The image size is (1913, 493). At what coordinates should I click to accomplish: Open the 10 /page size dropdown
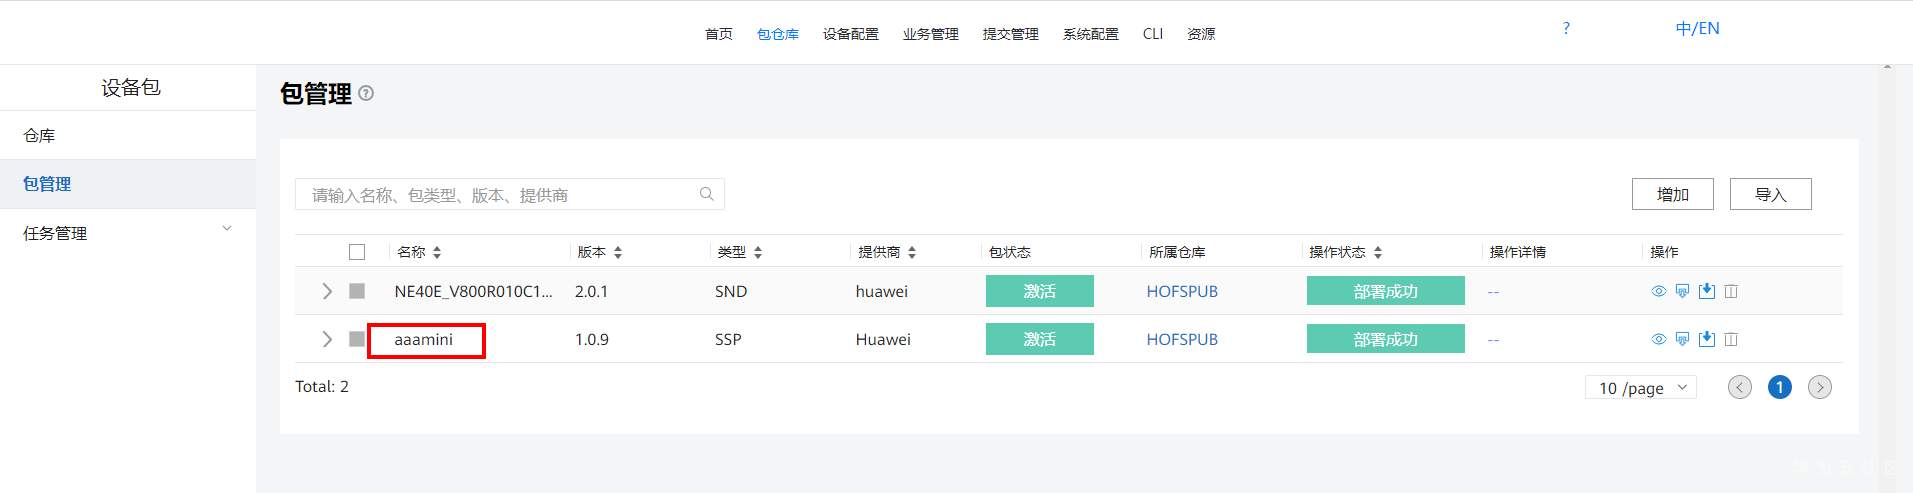(x=1640, y=388)
